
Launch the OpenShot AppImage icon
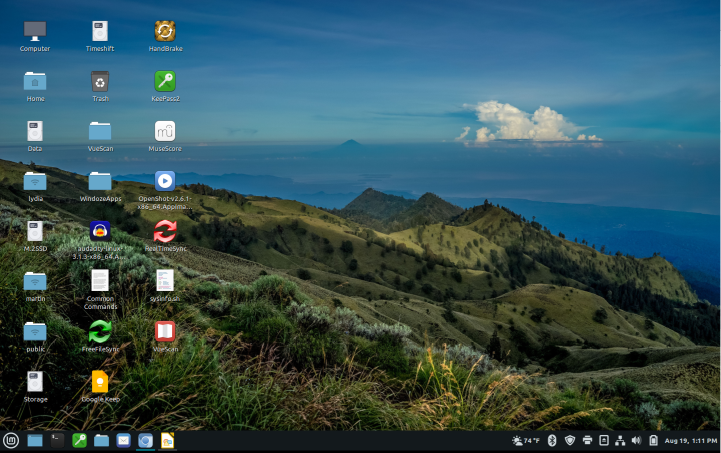pos(165,181)
